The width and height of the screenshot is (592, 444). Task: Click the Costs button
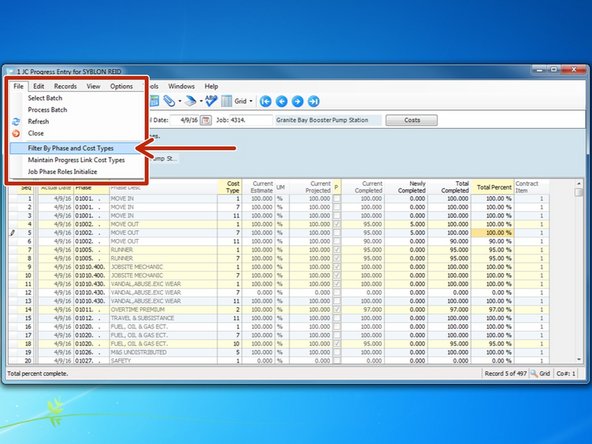coord(412,120)
